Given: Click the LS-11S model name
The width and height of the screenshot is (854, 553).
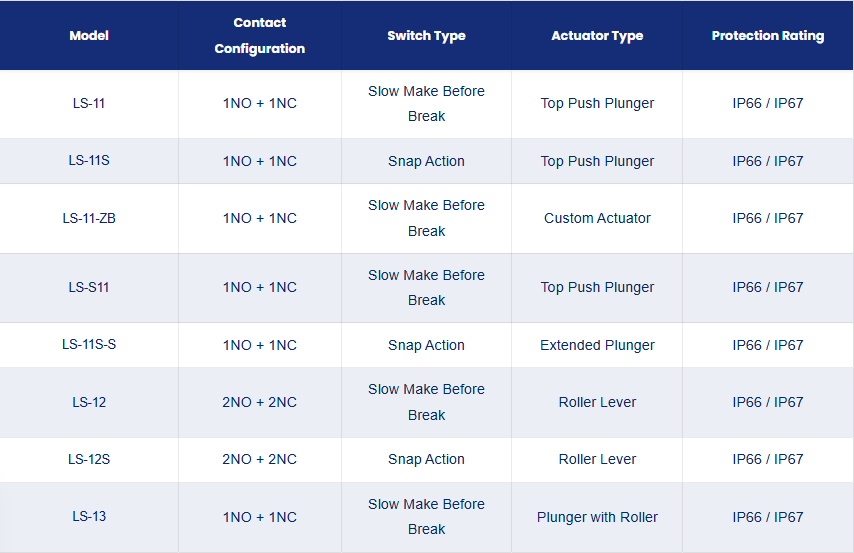Looking at the screenshot, I should coord(89,160).
